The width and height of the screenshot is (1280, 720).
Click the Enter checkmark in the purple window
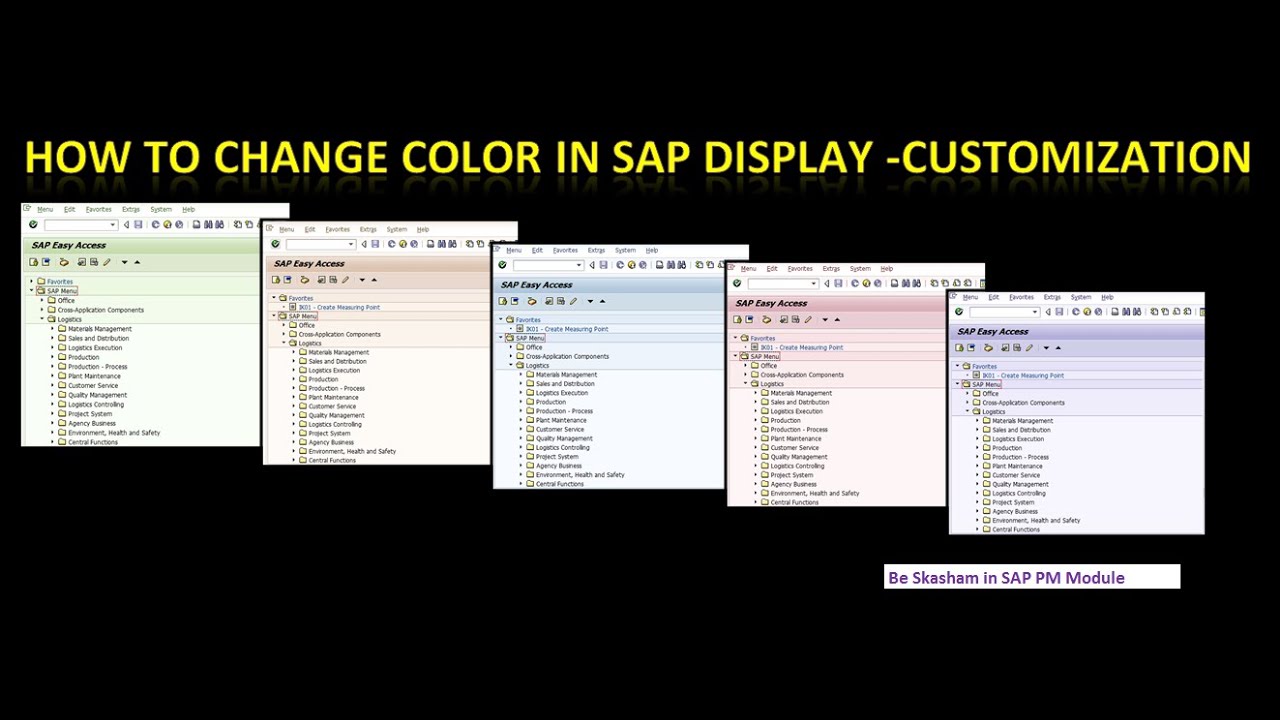959,311
